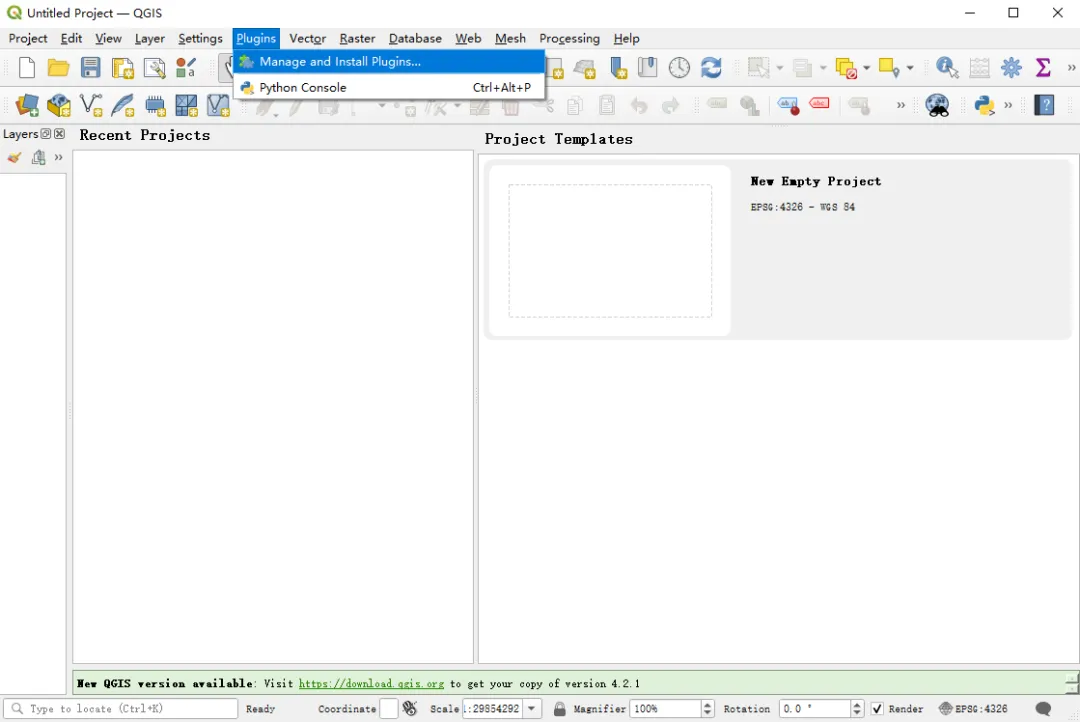Save the project with the floppy disk icon
This screenshot has height=722, width=1080.
pos(90,68)
